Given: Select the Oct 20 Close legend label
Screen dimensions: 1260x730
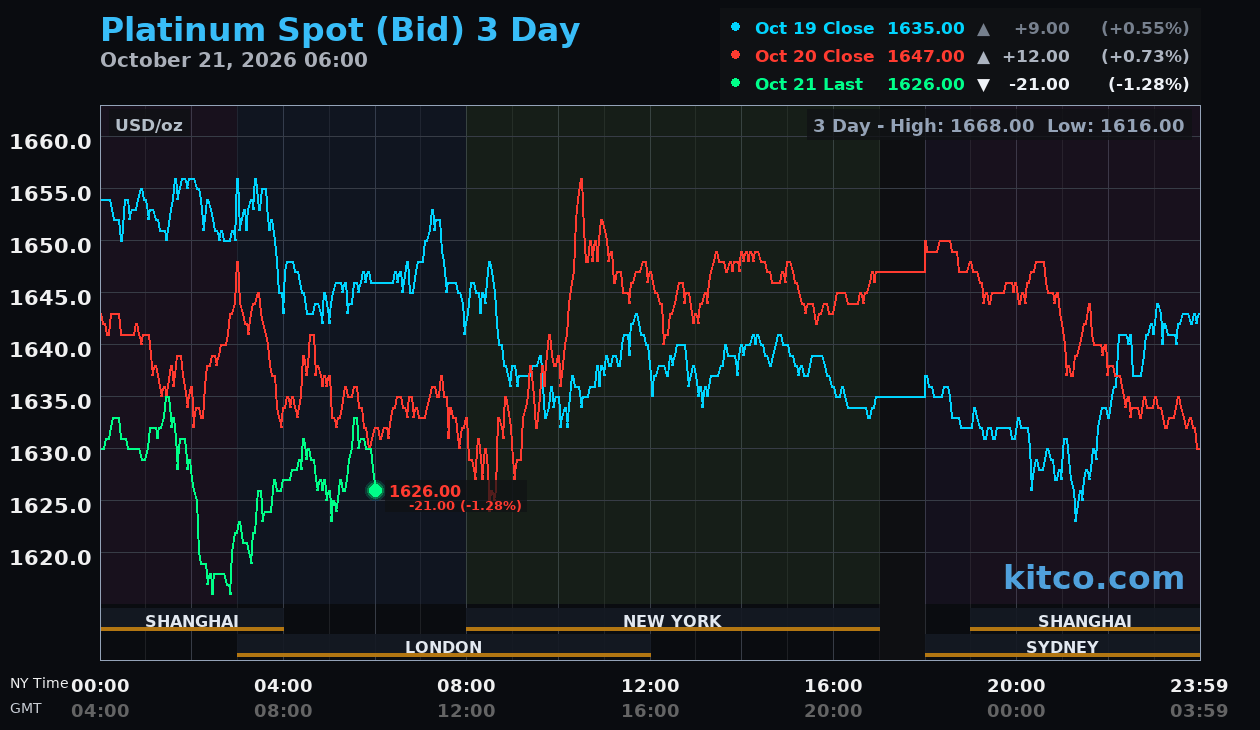Looking at the screenshot, I should pos(814,56).
